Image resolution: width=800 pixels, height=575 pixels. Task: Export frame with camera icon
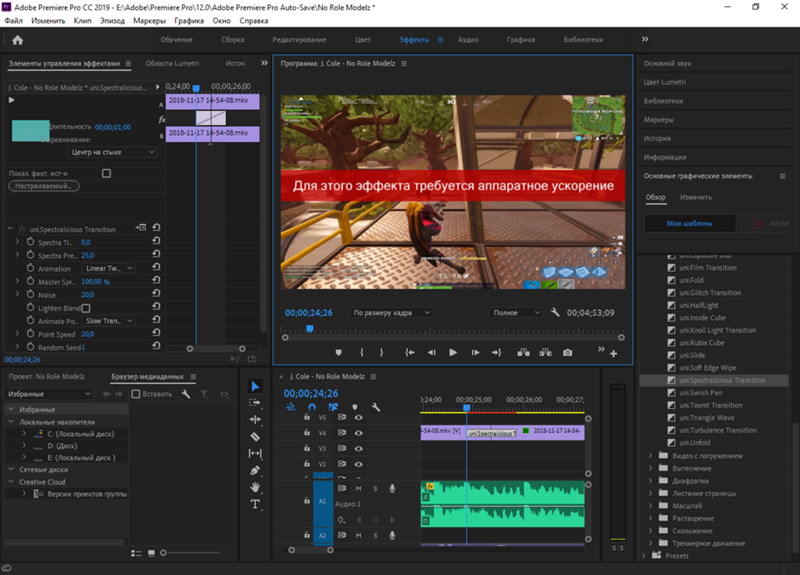(567, 353)
